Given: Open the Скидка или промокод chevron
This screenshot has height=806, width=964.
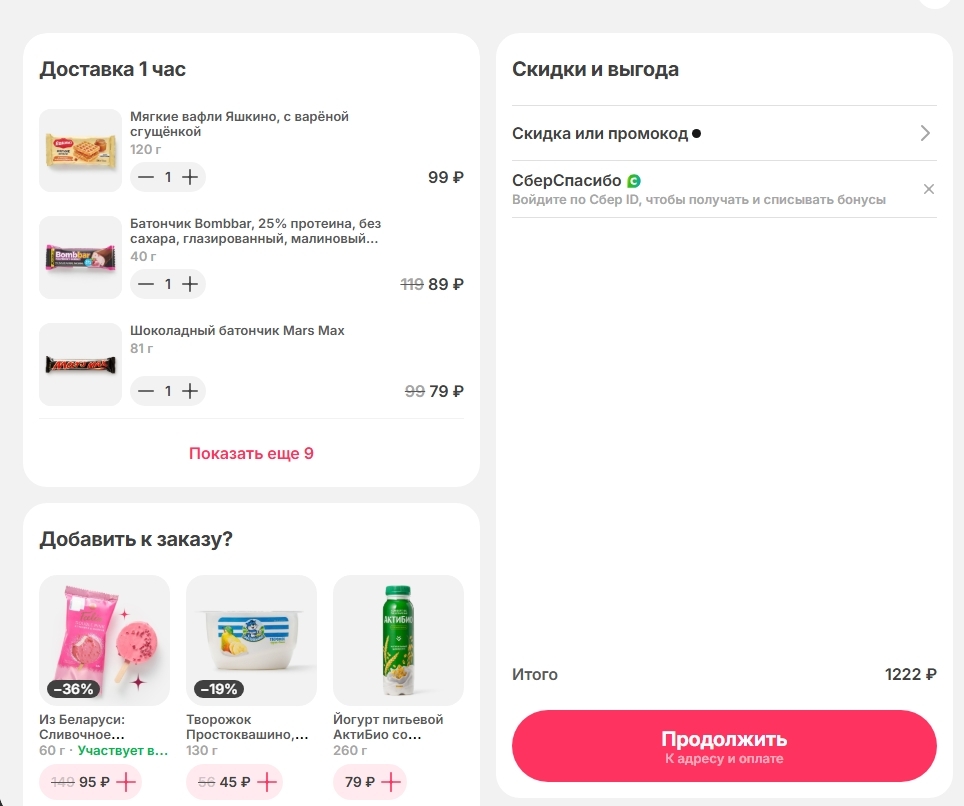Looking at the screenshot, I should tap(925, 133).
